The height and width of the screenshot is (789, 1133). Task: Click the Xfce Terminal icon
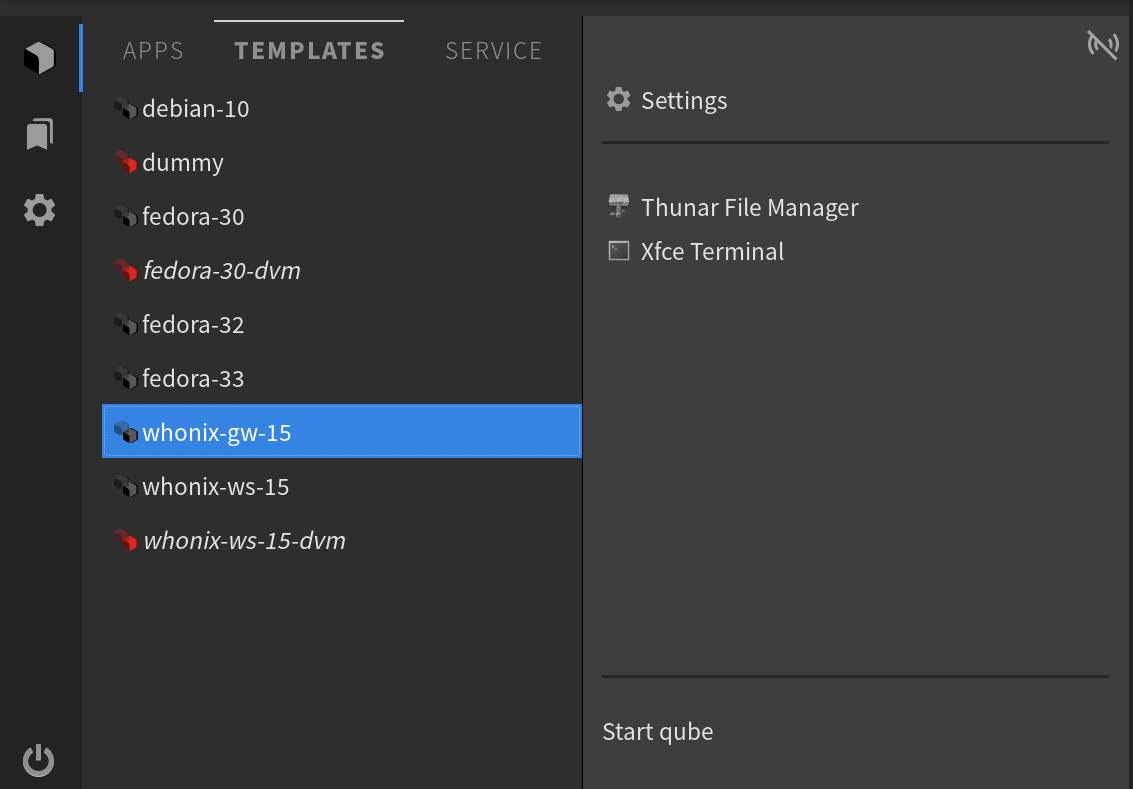619,251
